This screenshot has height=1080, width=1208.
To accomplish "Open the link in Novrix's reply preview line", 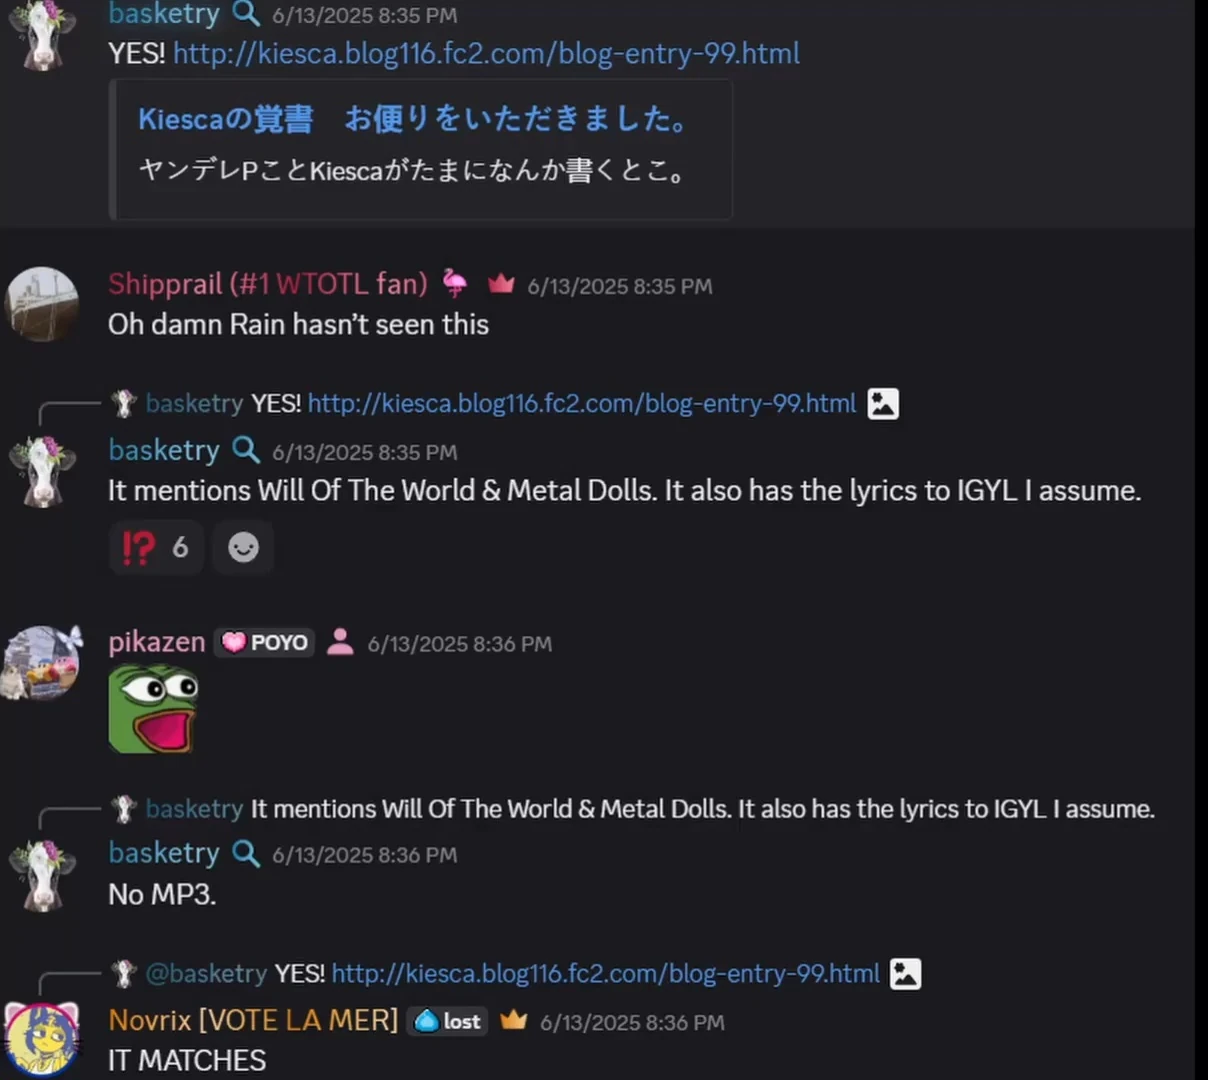I will 606,974.
